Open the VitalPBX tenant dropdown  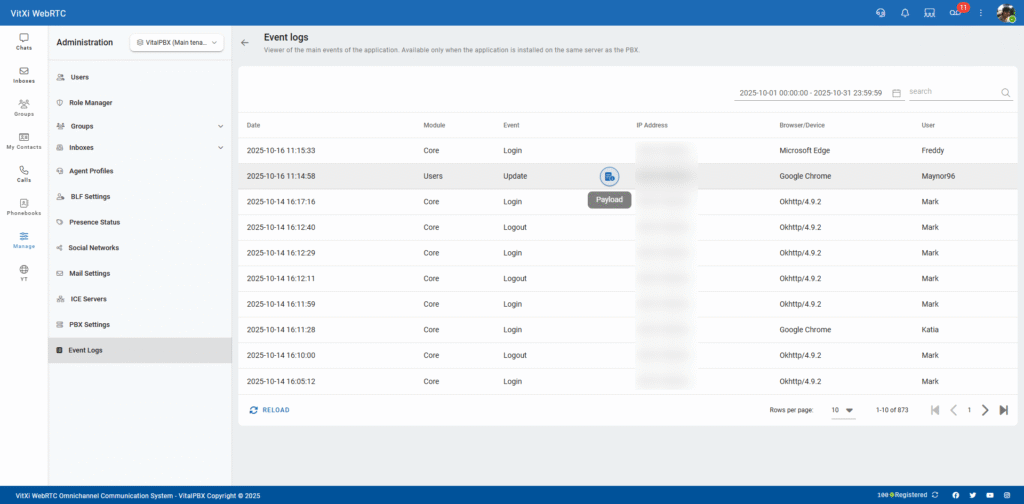(177, 43)
